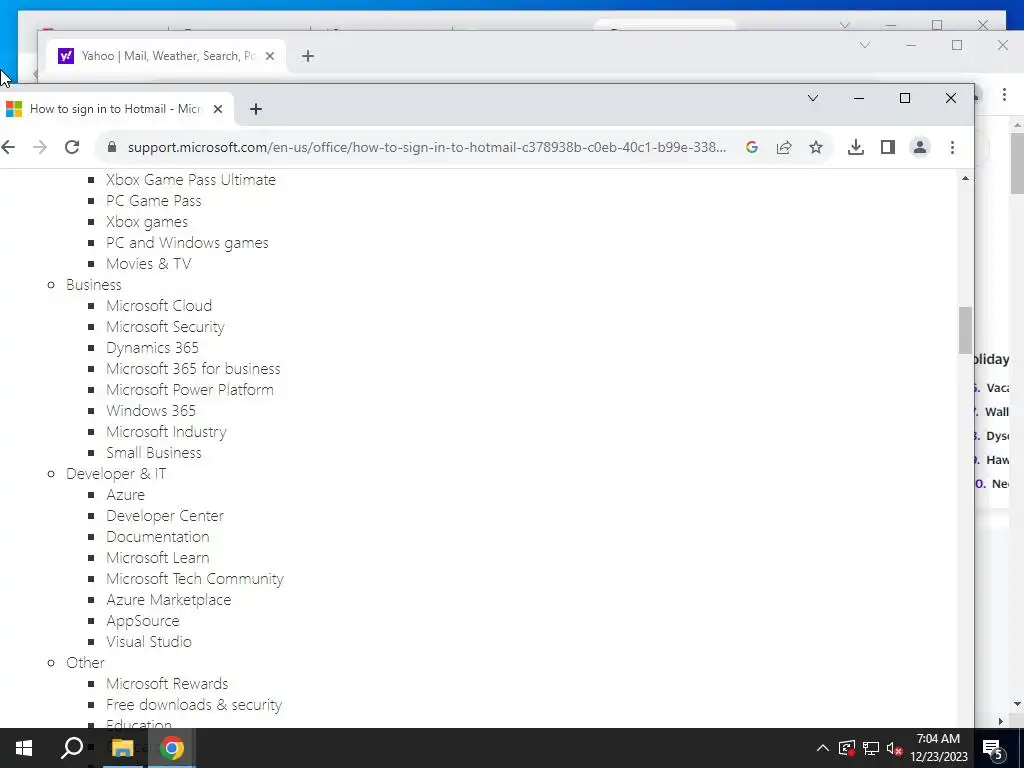Click the scrollbar up arrow on support page

coord(965,178)
